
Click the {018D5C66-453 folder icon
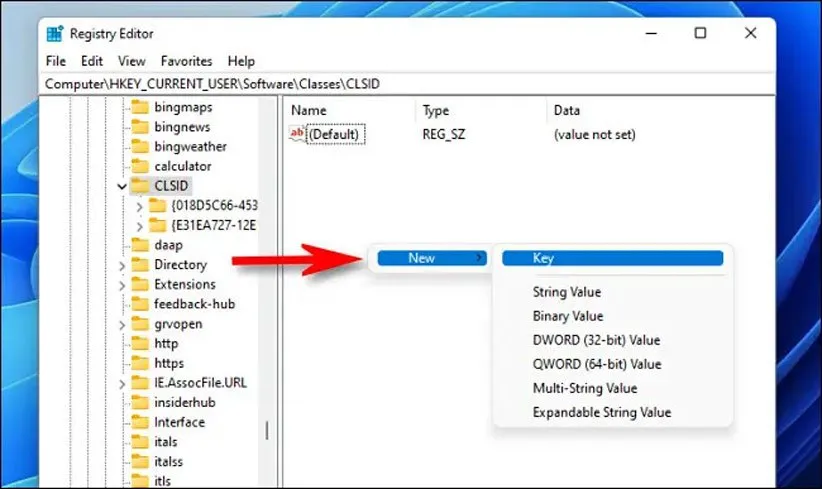coord(157,205)
